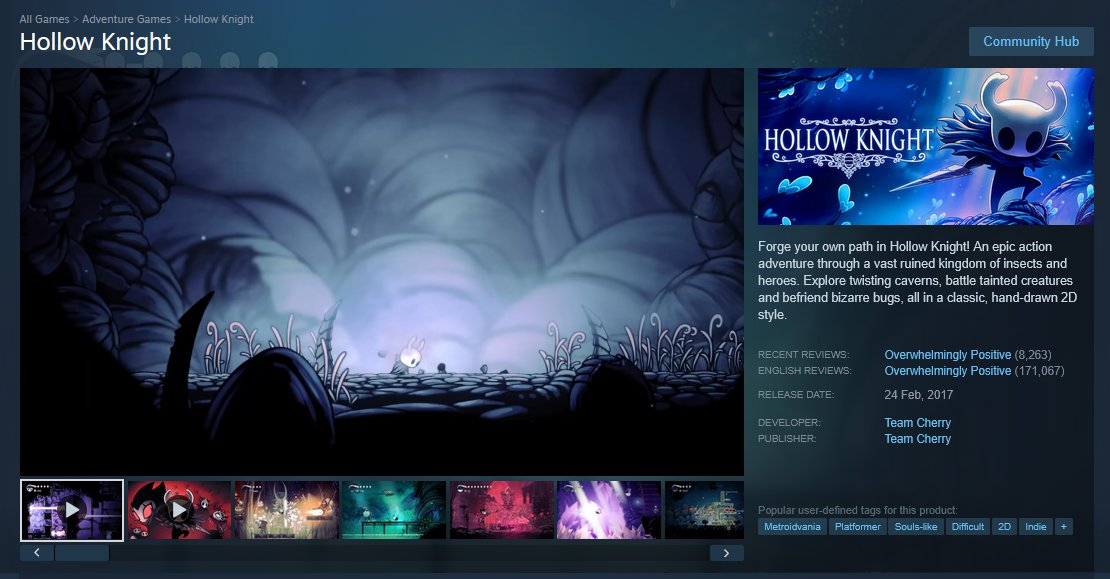The width and height of the screenshot is (1110, 579).
Task: Click the Indie tag
Action: [x=1036, y=527]
